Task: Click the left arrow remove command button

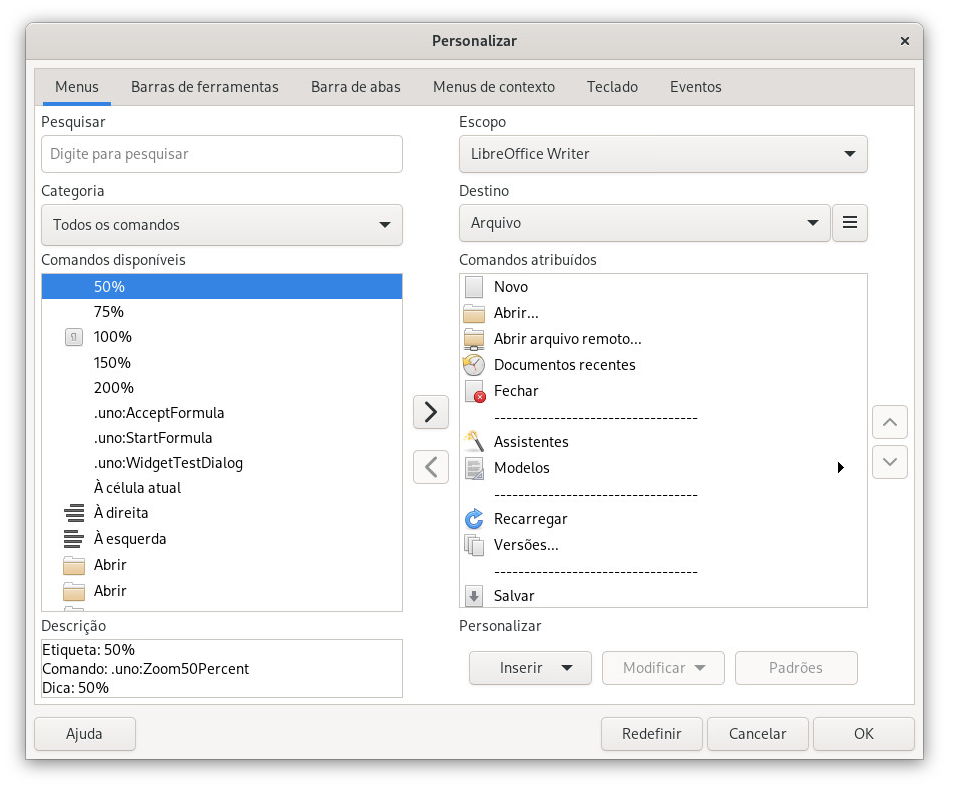Action: coord(430,467)
